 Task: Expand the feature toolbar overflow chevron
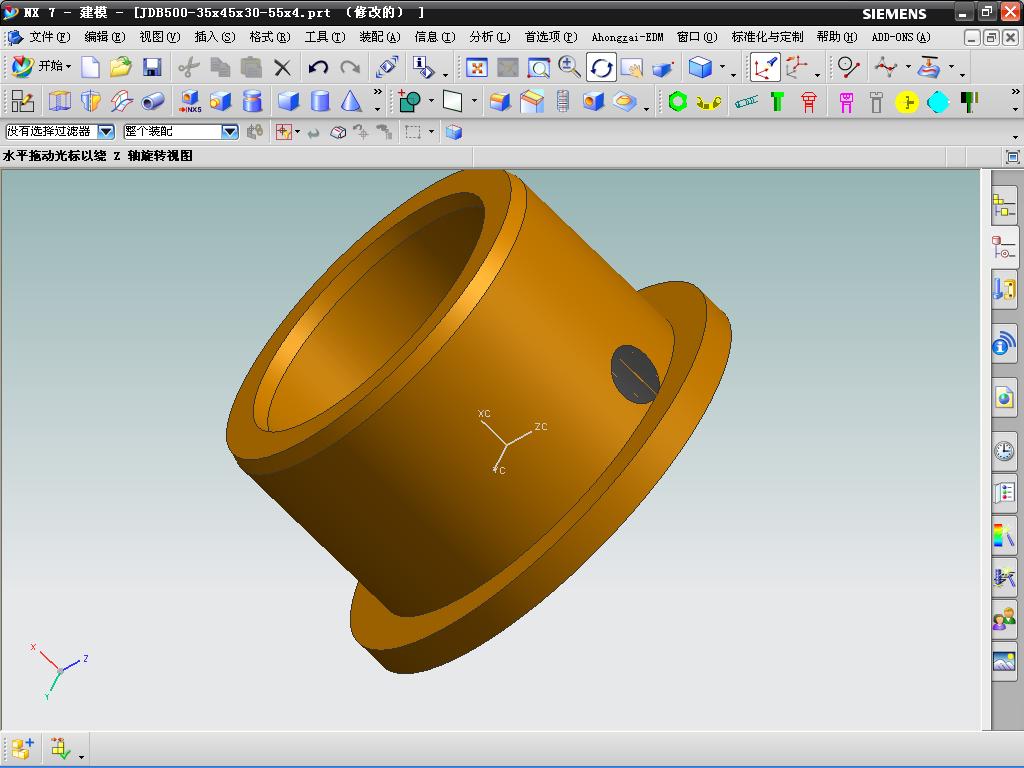(x=377, y=92)
